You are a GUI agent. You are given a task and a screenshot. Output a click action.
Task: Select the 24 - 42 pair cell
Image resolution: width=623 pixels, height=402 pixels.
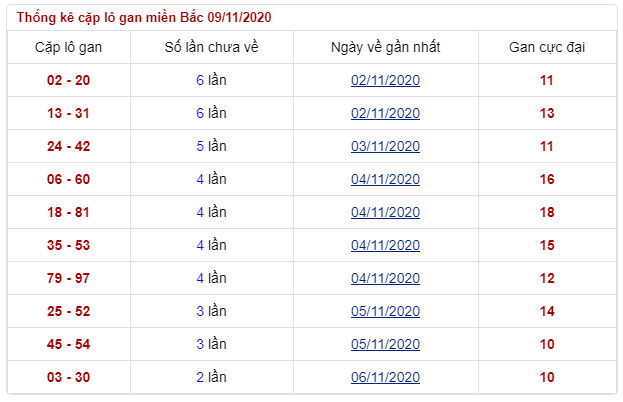[68, 146]
